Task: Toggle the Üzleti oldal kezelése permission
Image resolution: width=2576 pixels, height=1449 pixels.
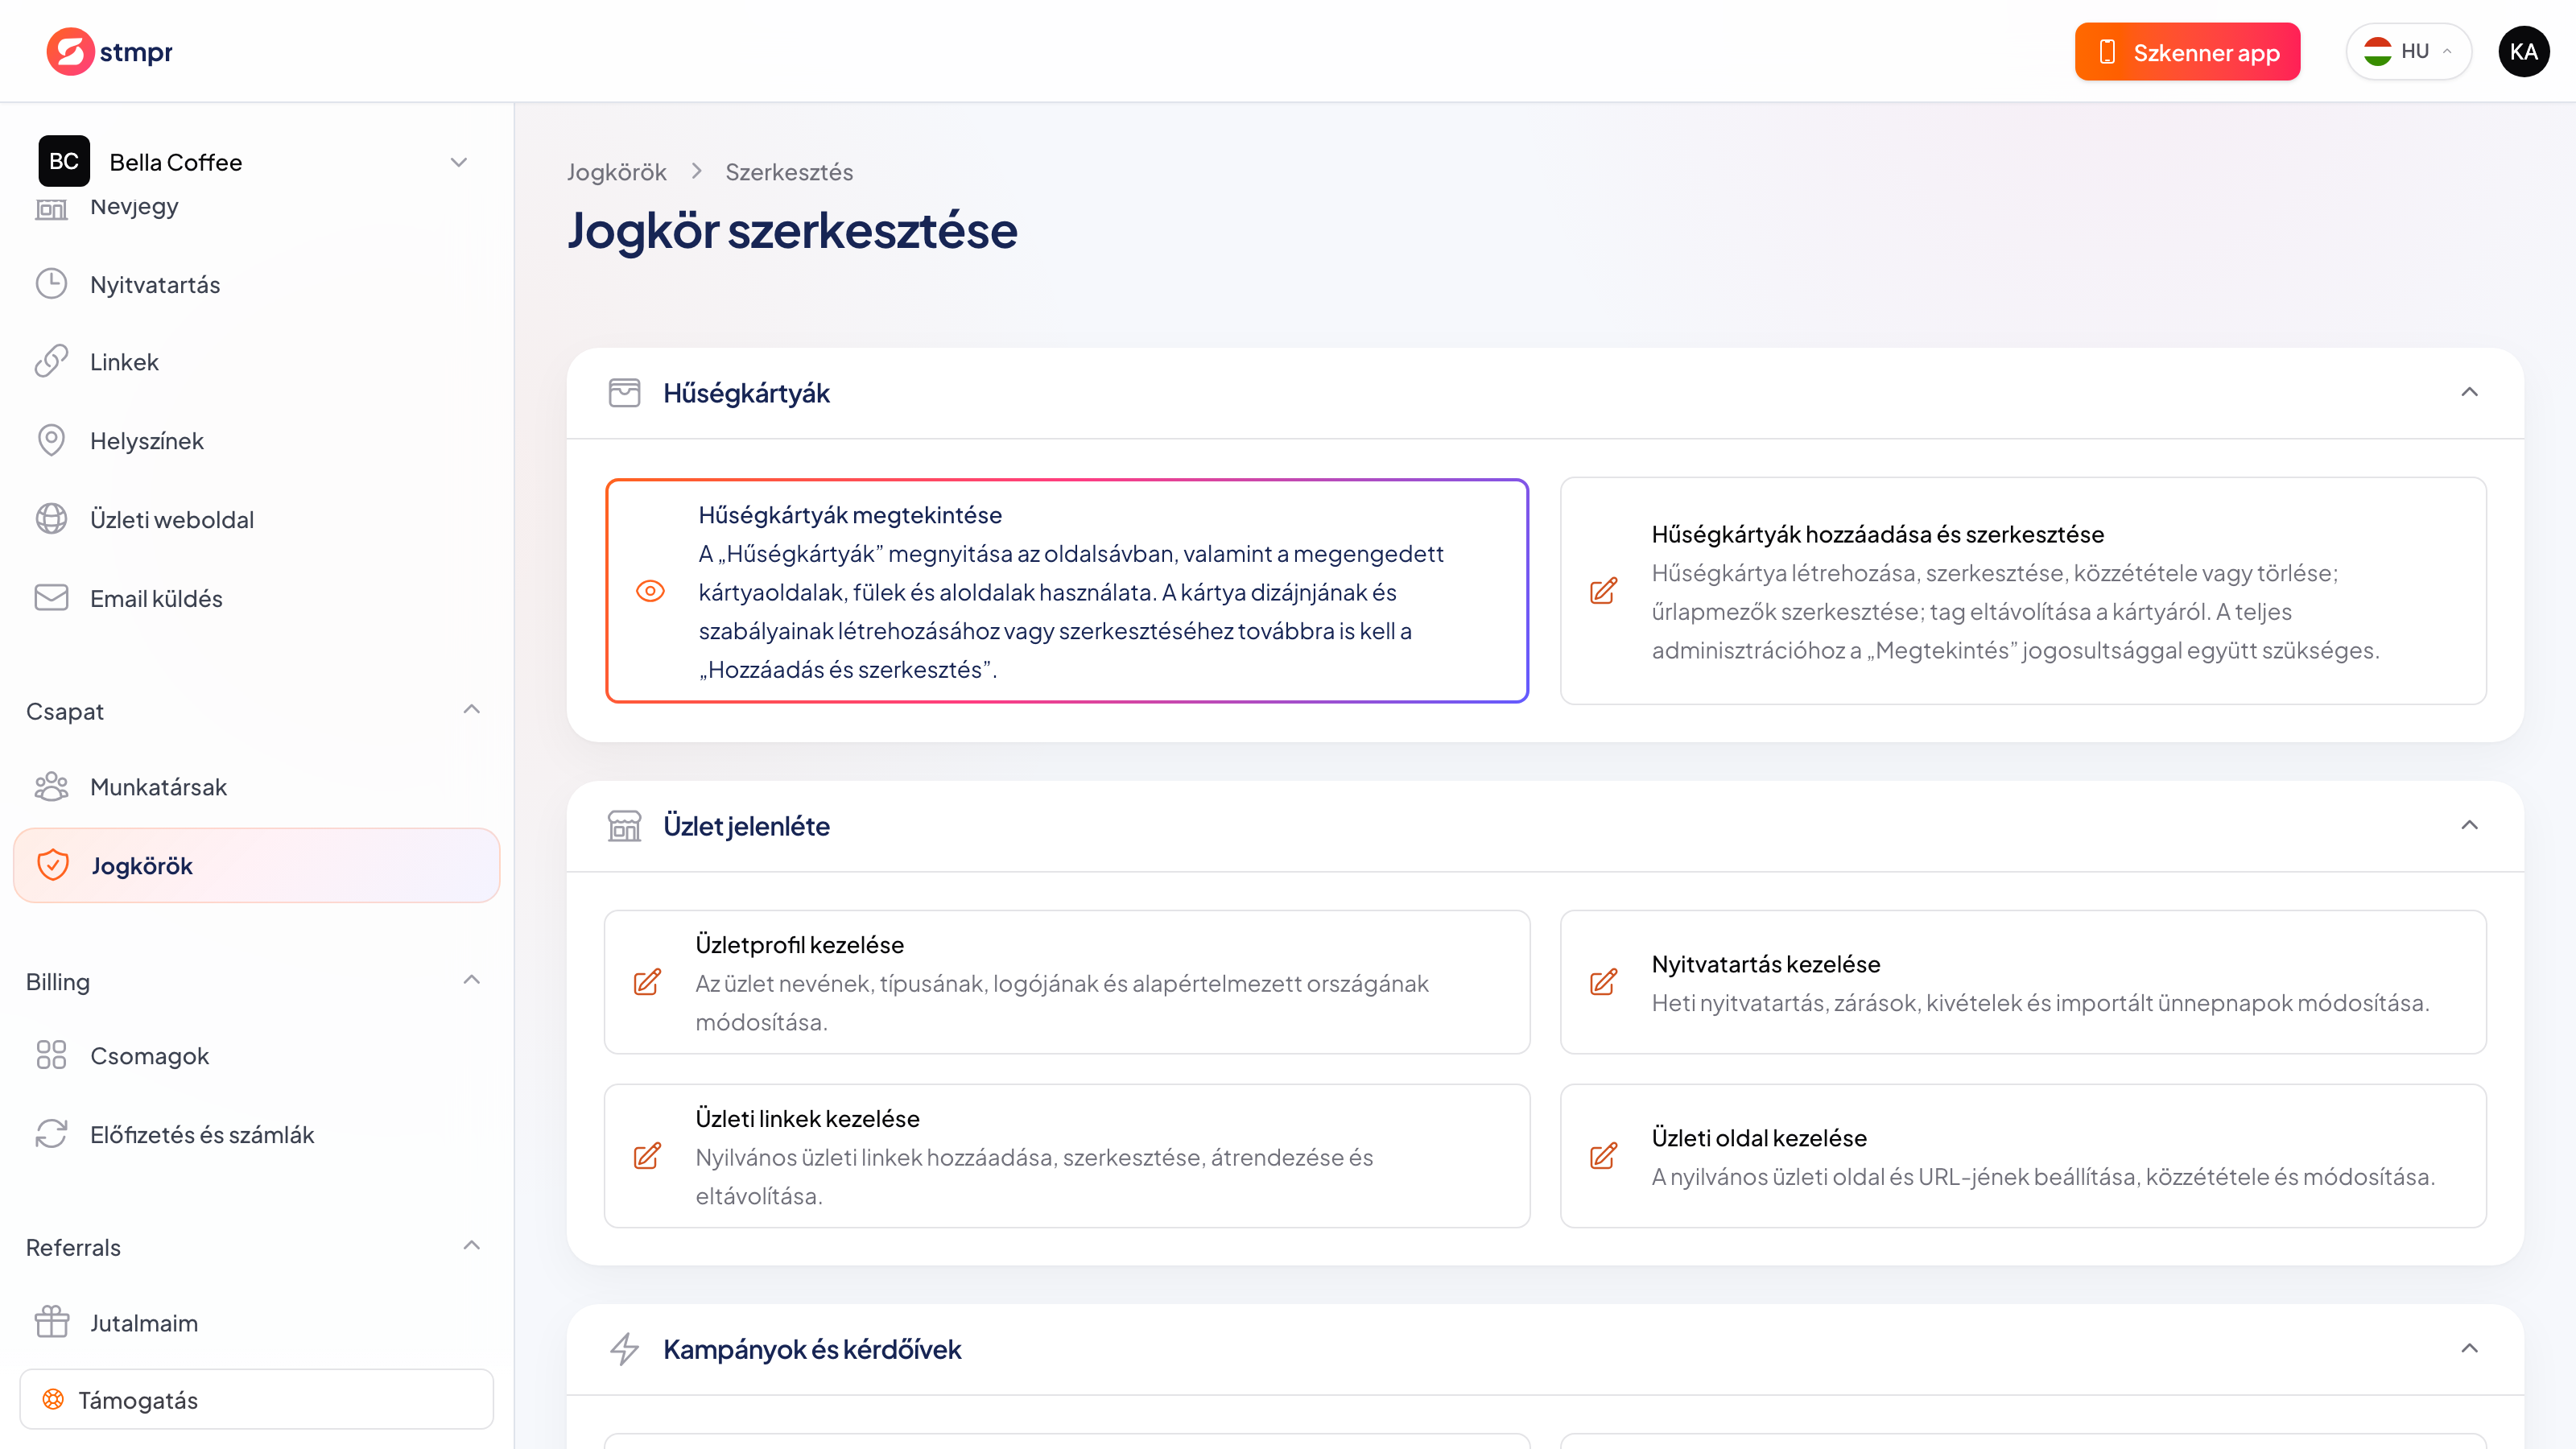Action: coord(2023,1156)
